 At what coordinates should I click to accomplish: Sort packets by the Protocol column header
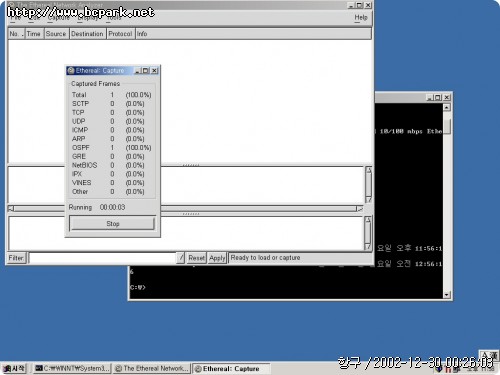(120, 34)
